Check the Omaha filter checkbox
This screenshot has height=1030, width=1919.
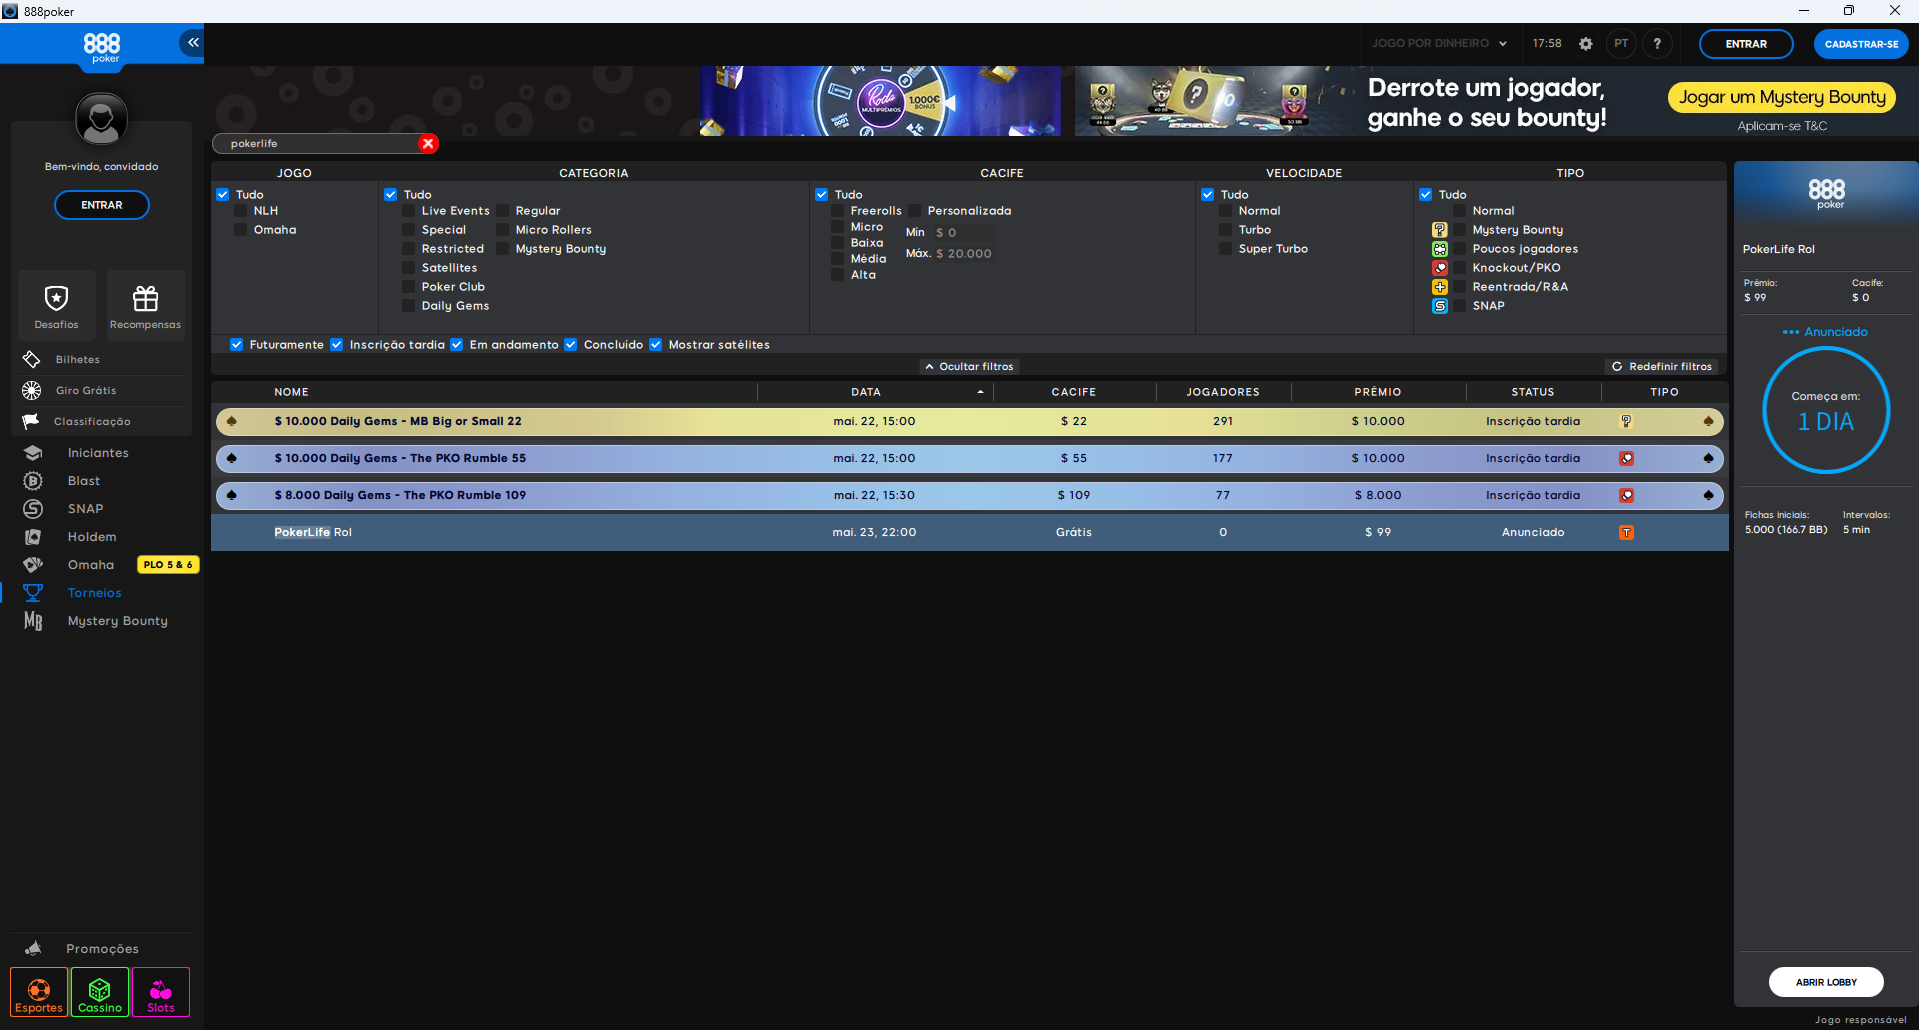(x=241, y=230)
